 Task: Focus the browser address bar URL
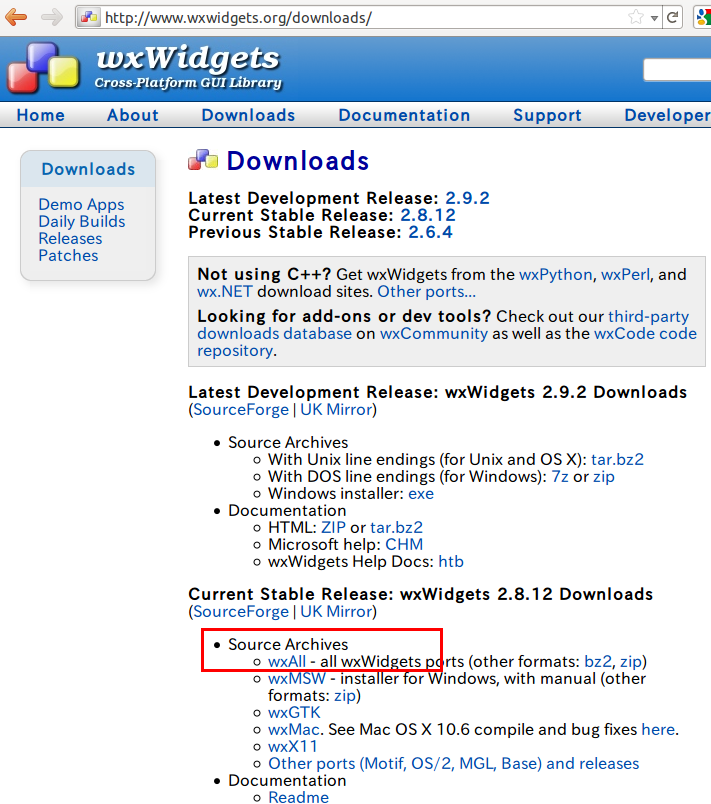coord(238,18)
